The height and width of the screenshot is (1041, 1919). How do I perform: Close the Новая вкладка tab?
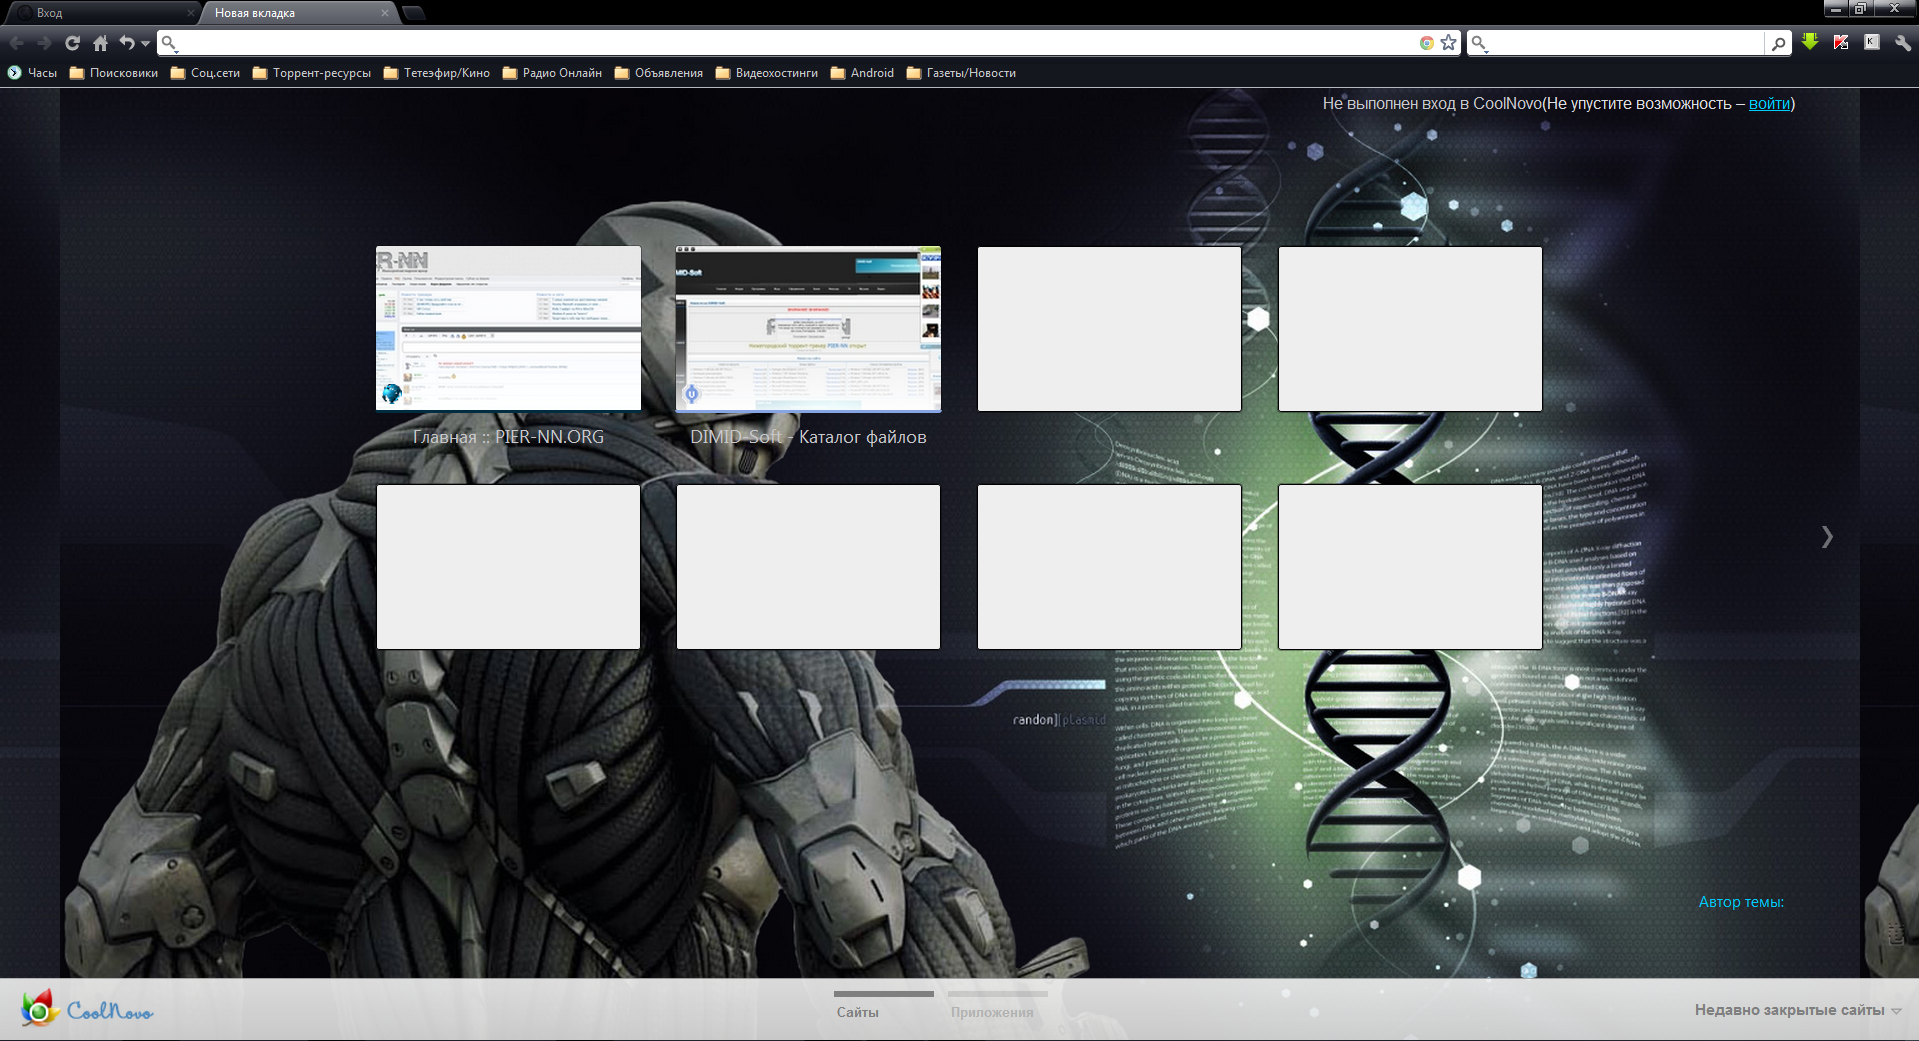(x=385, y=13)
